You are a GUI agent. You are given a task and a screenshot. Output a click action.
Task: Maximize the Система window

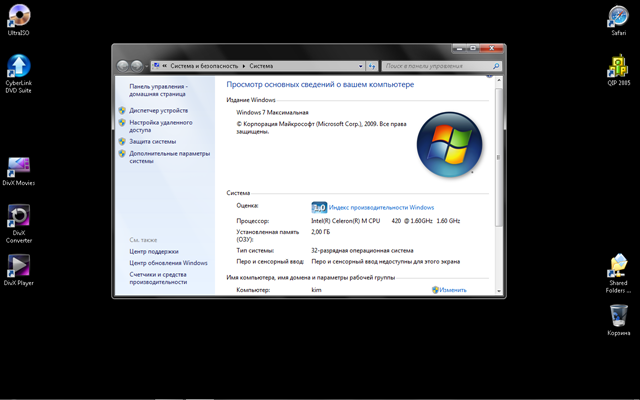pos(473,48)
